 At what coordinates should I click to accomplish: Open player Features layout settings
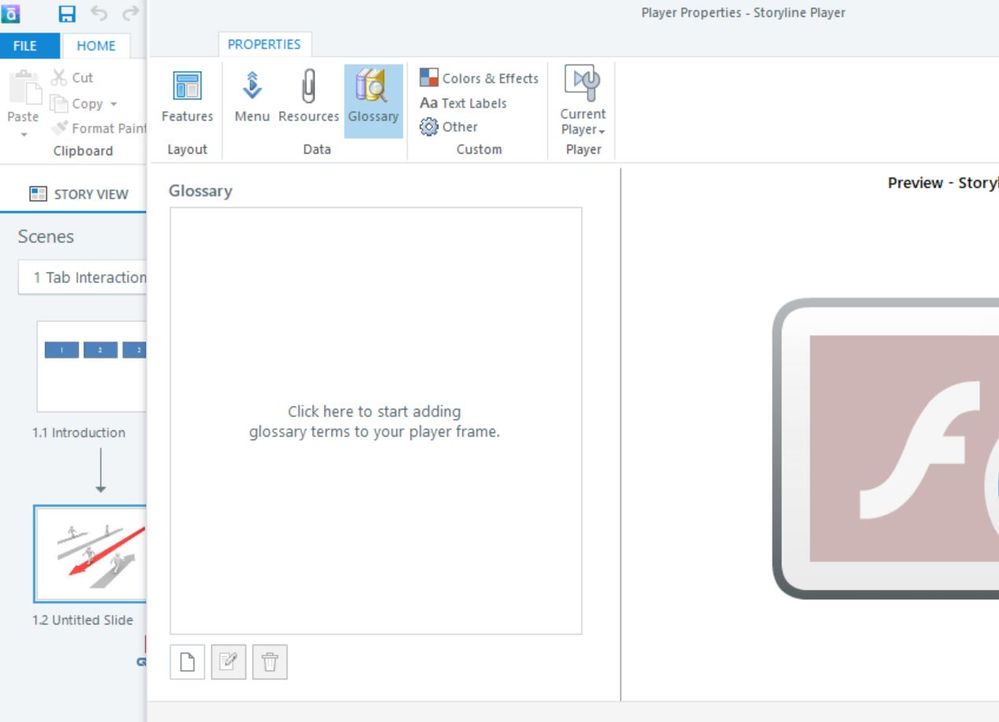[x=187, y=97]
